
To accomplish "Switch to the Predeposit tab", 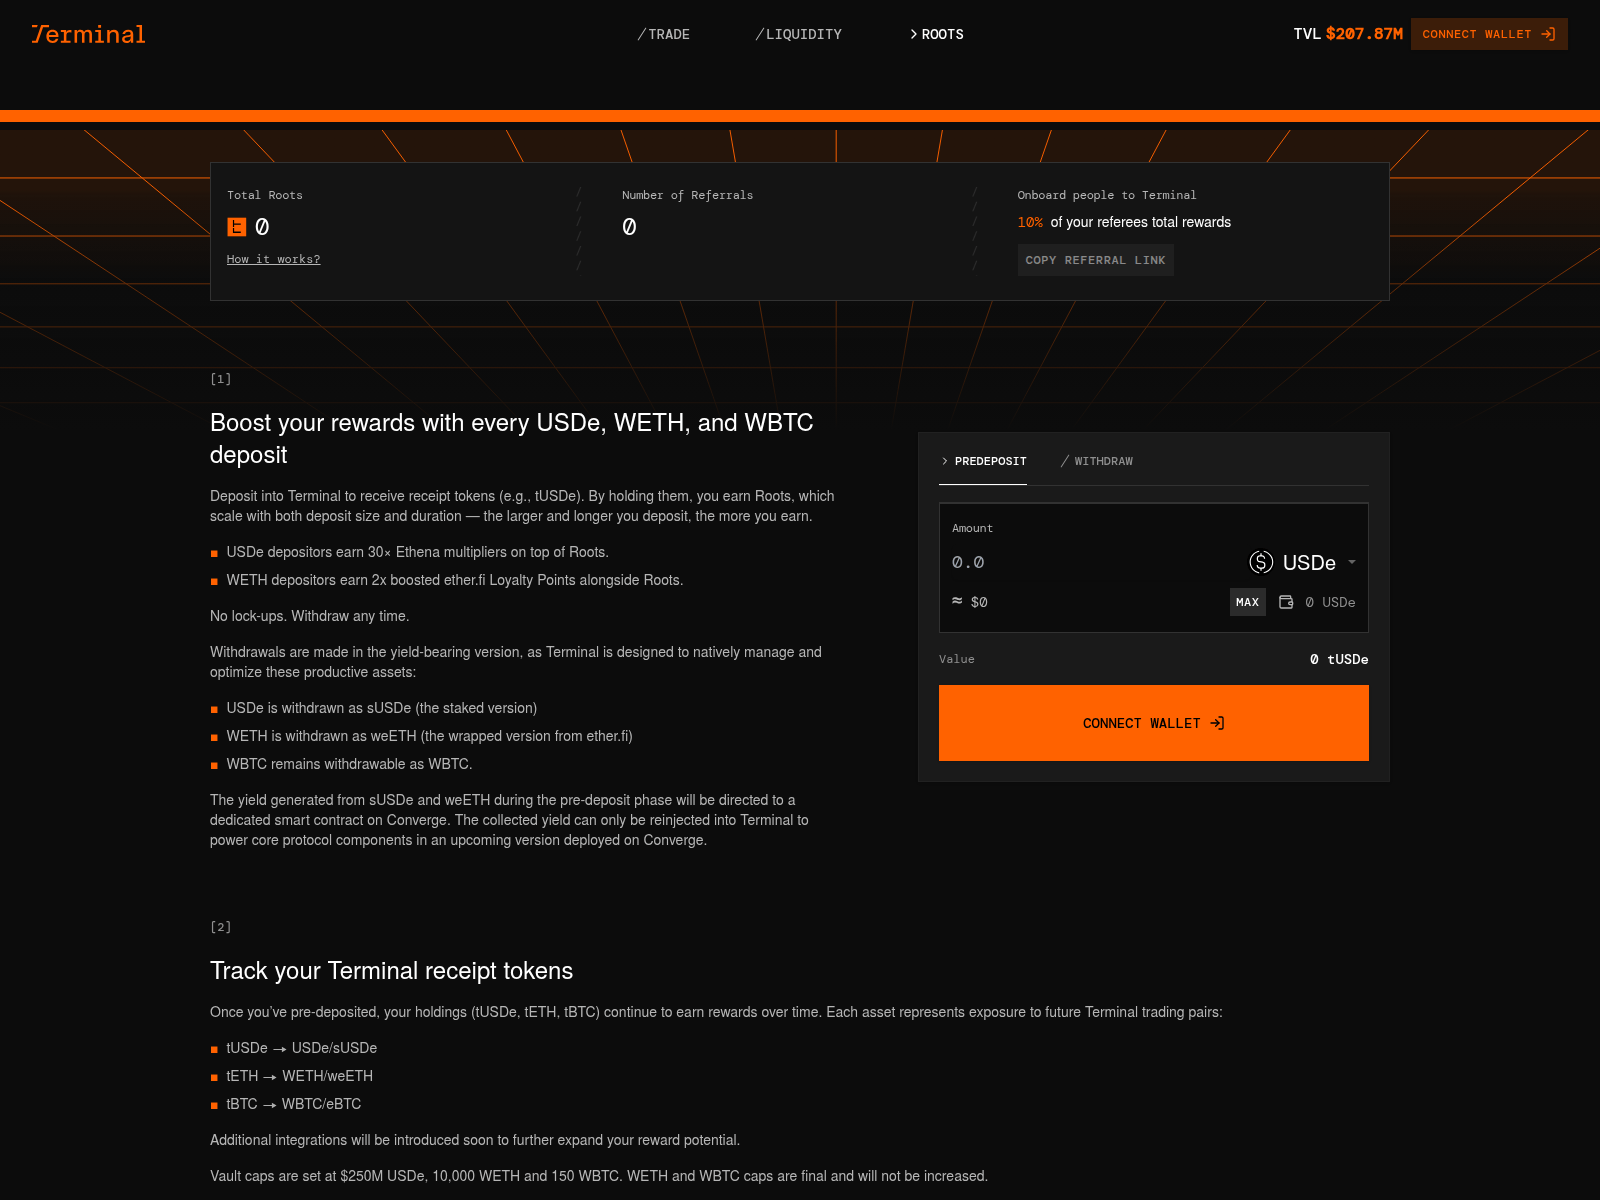I will coord(983,461).
